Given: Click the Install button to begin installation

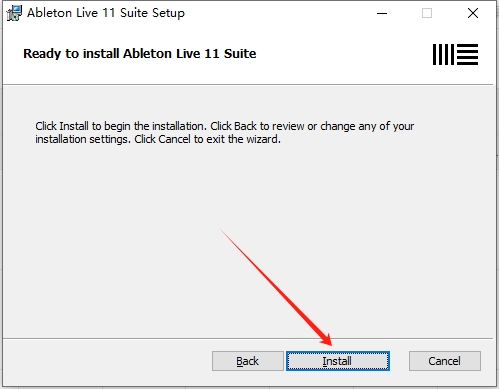Looking at the screenshot, I should (x=338, y=361).
